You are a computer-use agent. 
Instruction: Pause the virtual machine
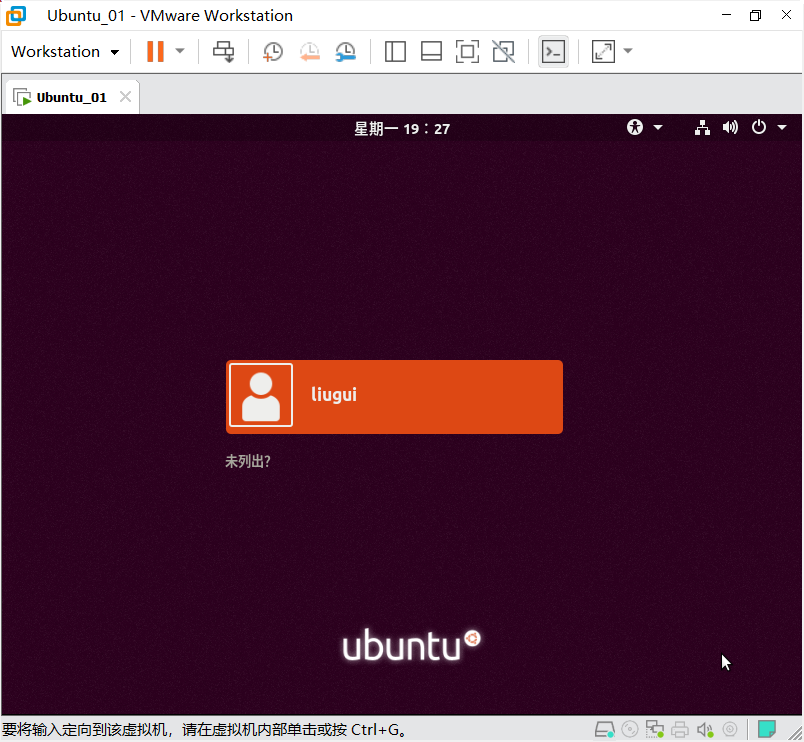155,51
